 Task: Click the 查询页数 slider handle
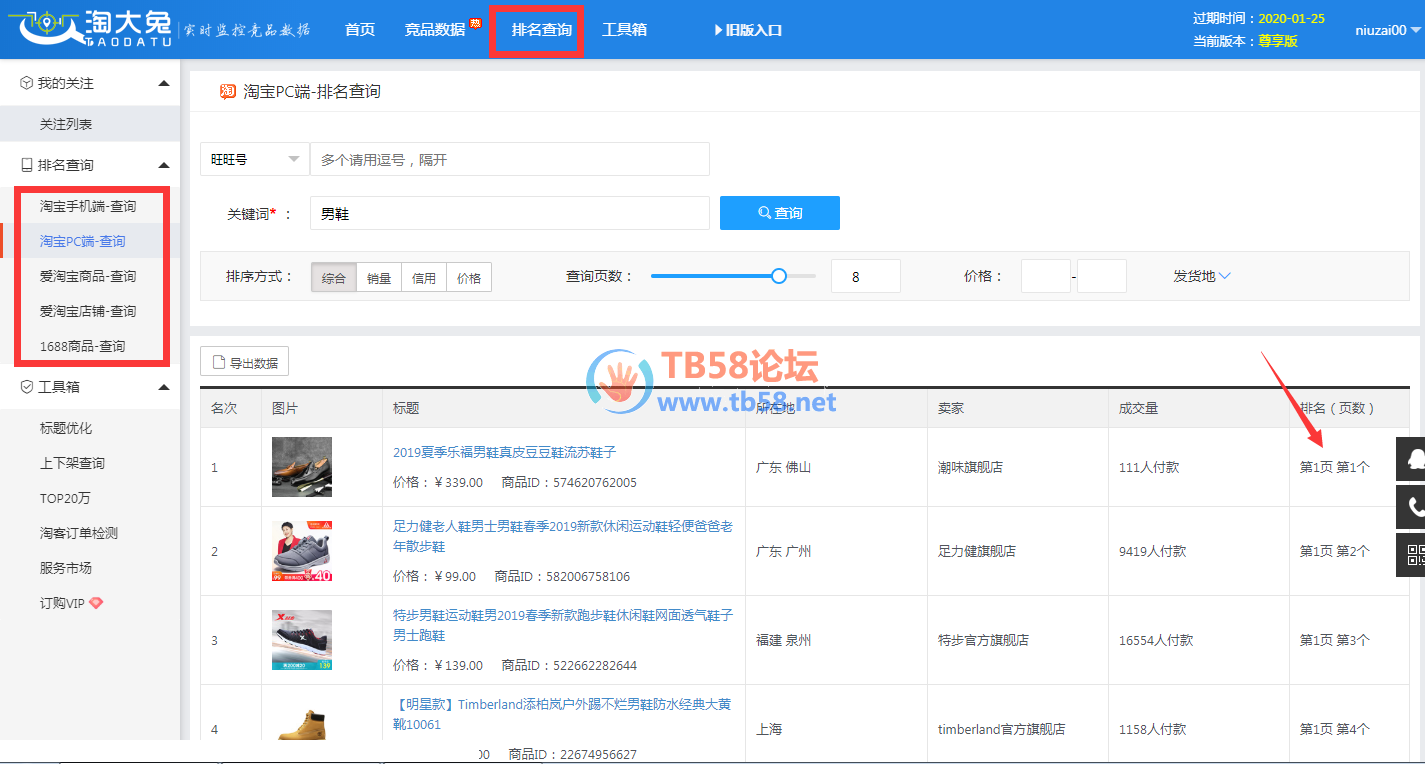coord(779,276)
